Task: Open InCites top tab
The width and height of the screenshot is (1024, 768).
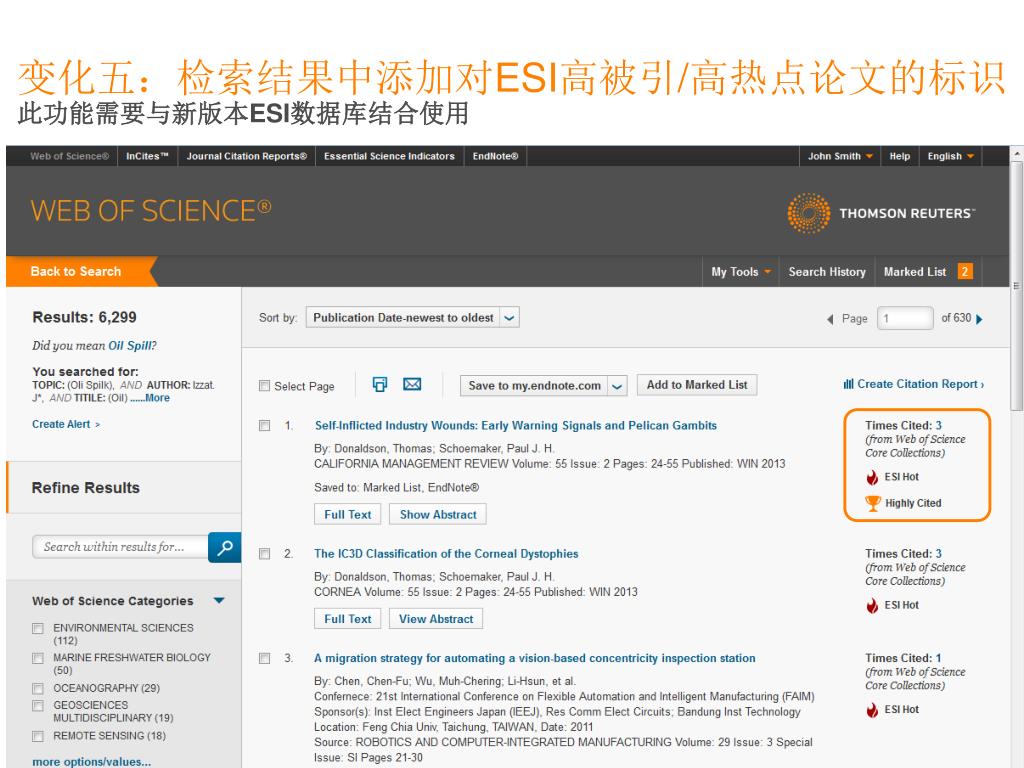Action: 147,156
